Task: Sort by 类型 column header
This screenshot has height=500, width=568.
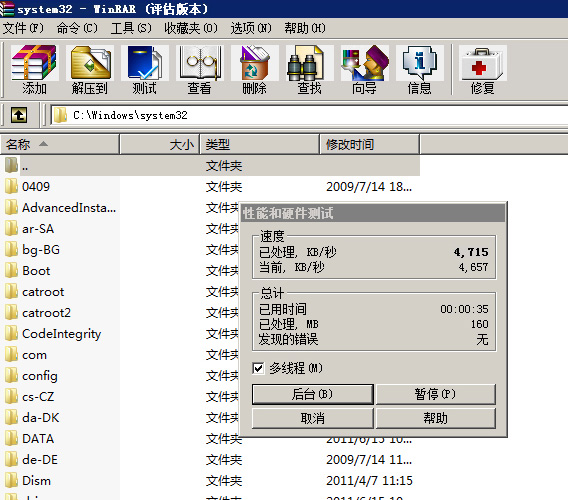Action: [260, 145]
